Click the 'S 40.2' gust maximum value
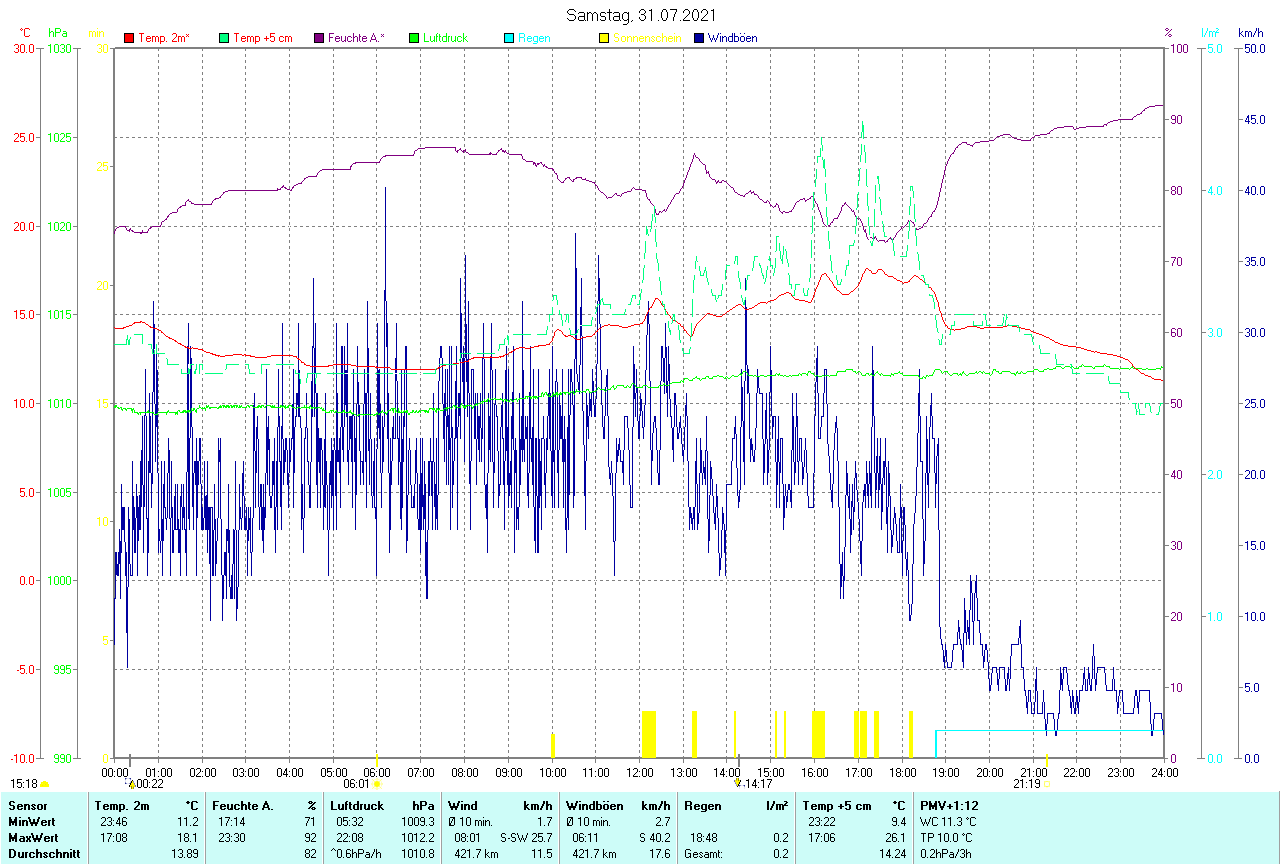Image resolution: width=1280 pixels, height=864 pixels. (655, 838)
